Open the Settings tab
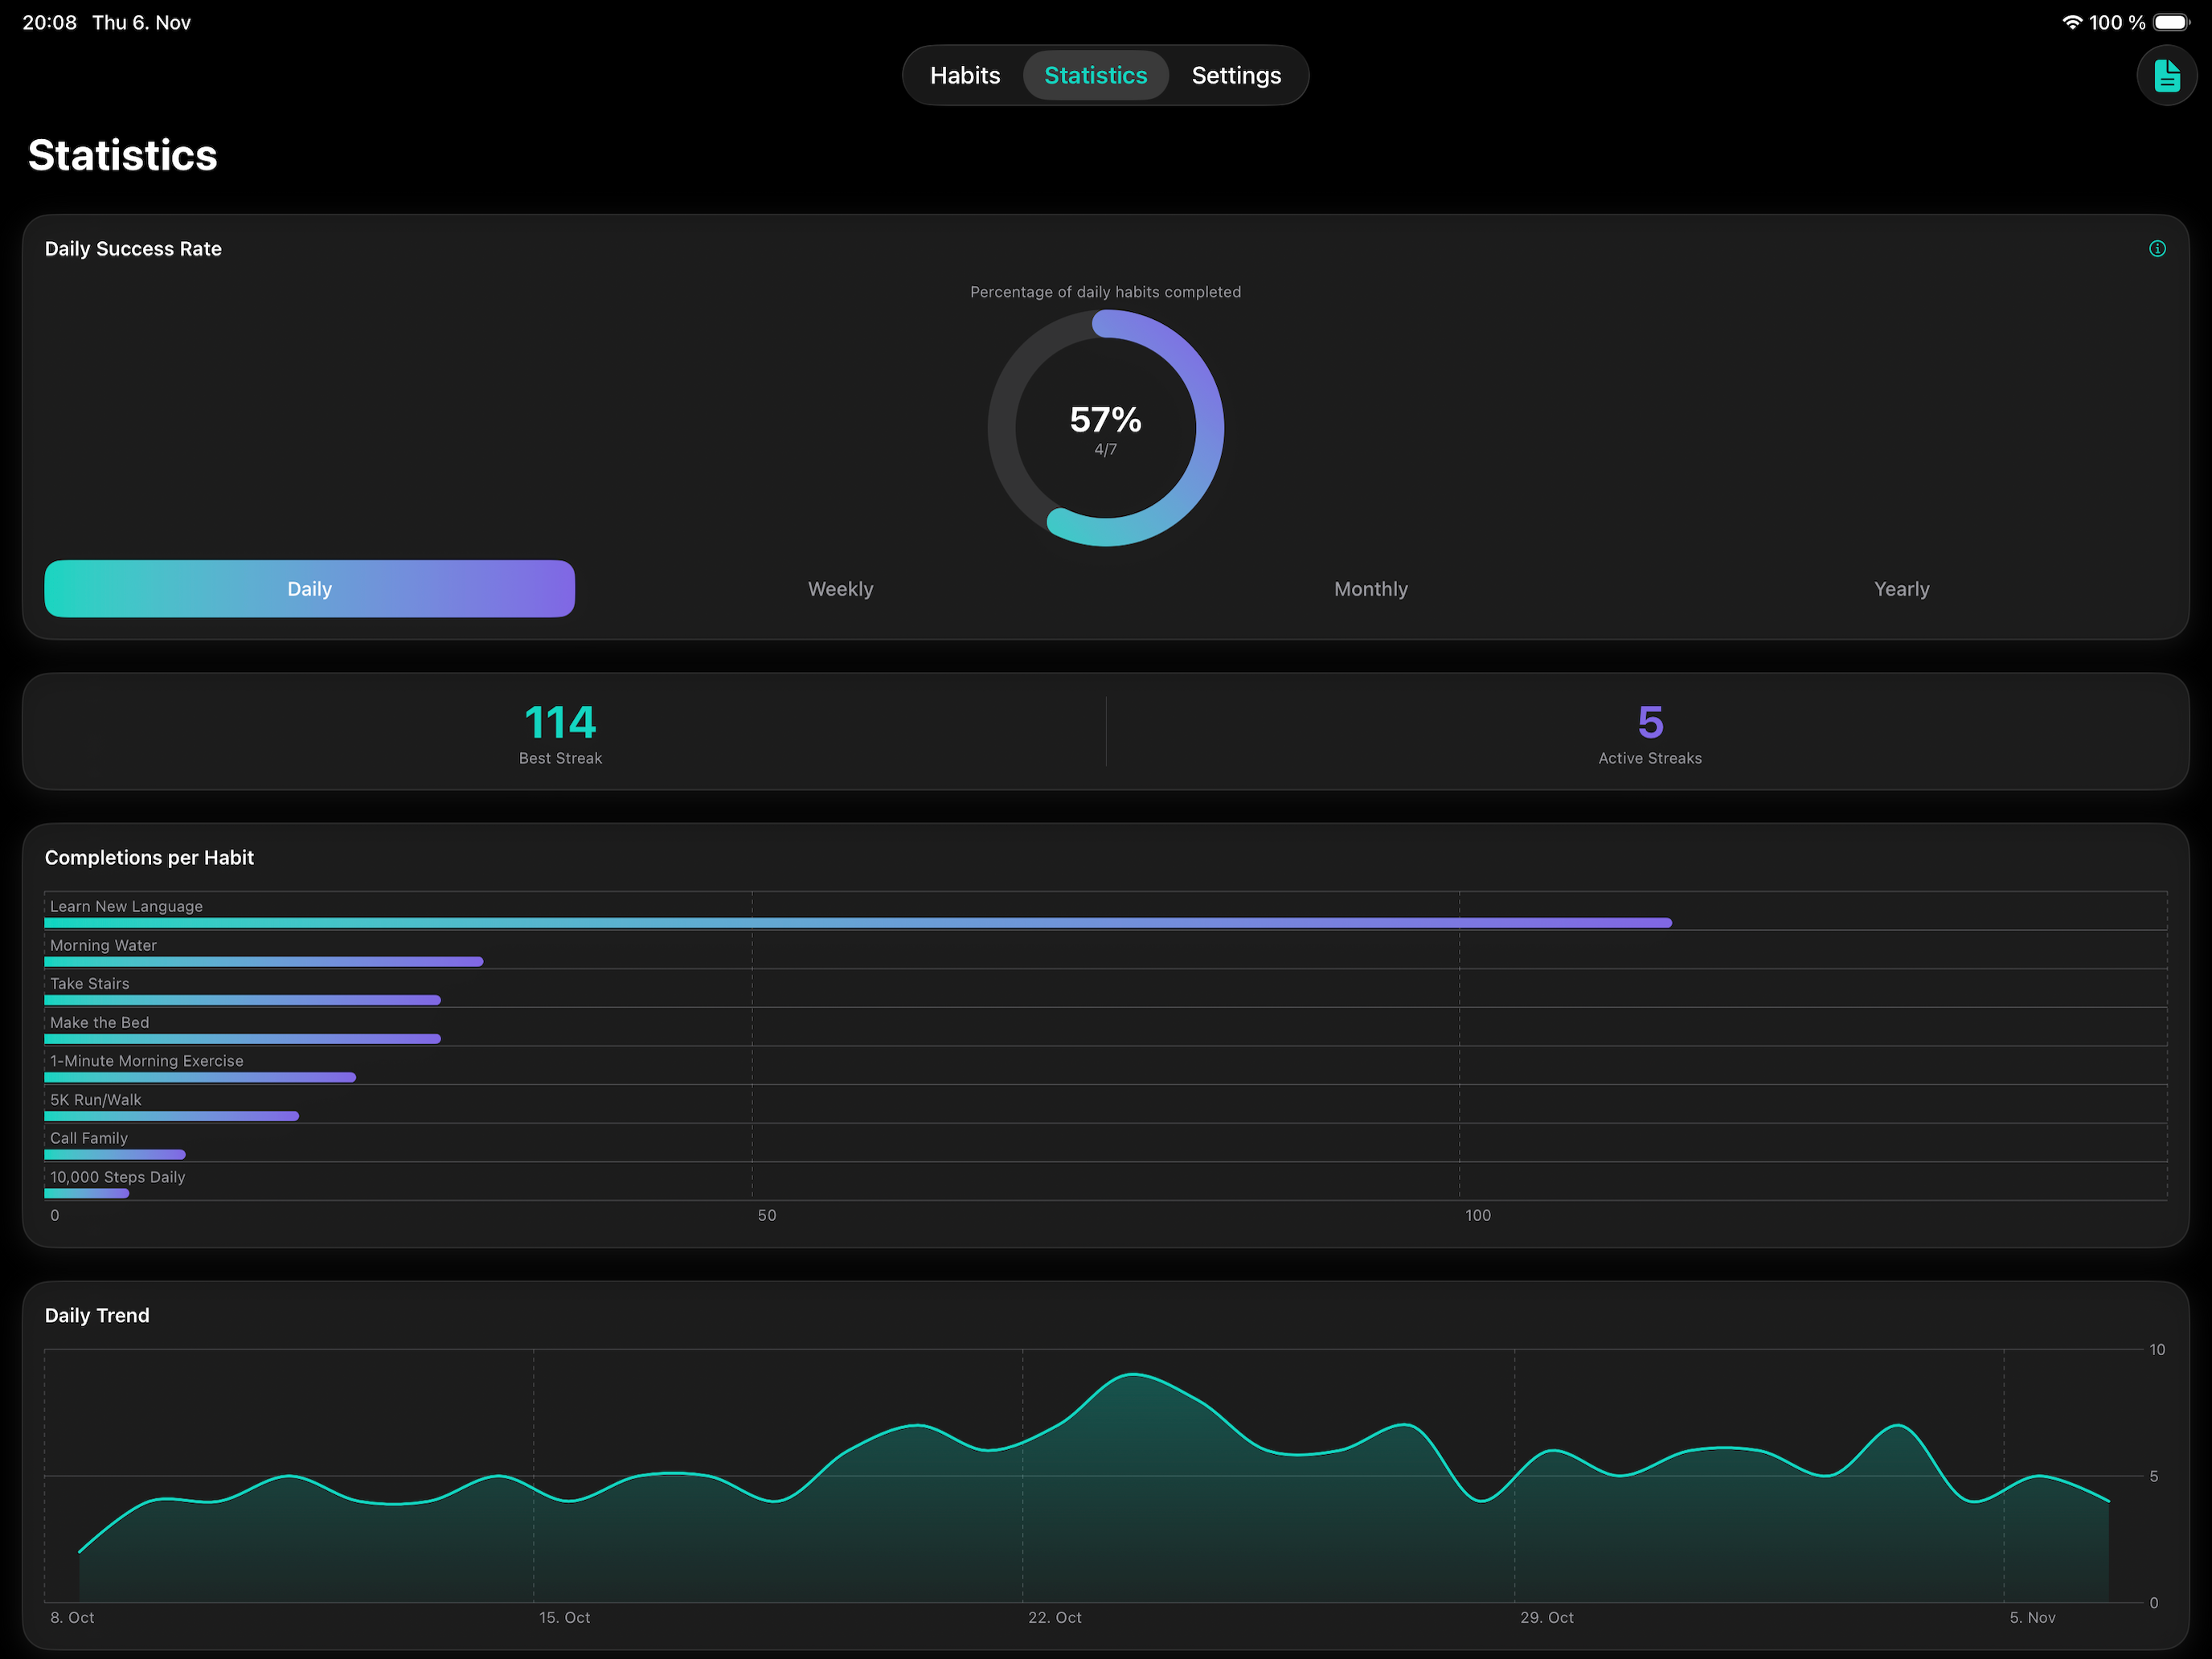2212x1659 pixels. pyautogui.click(x=1236, y=75)
